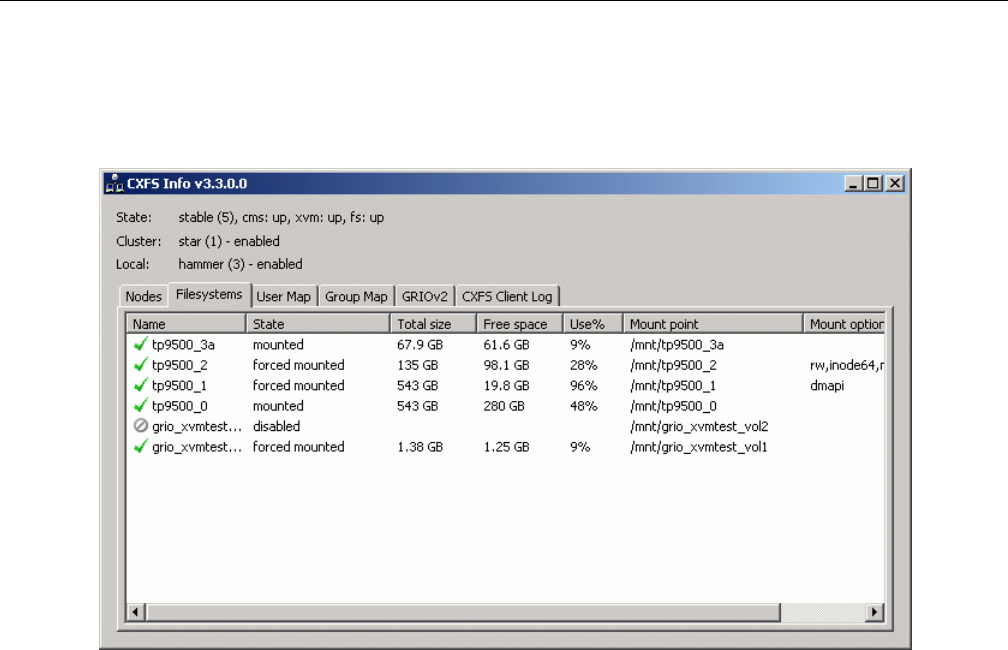The image size is (1008, 650).
Task: Click the horizontal scrollbar thumb
Action: [x=463, y=612]
